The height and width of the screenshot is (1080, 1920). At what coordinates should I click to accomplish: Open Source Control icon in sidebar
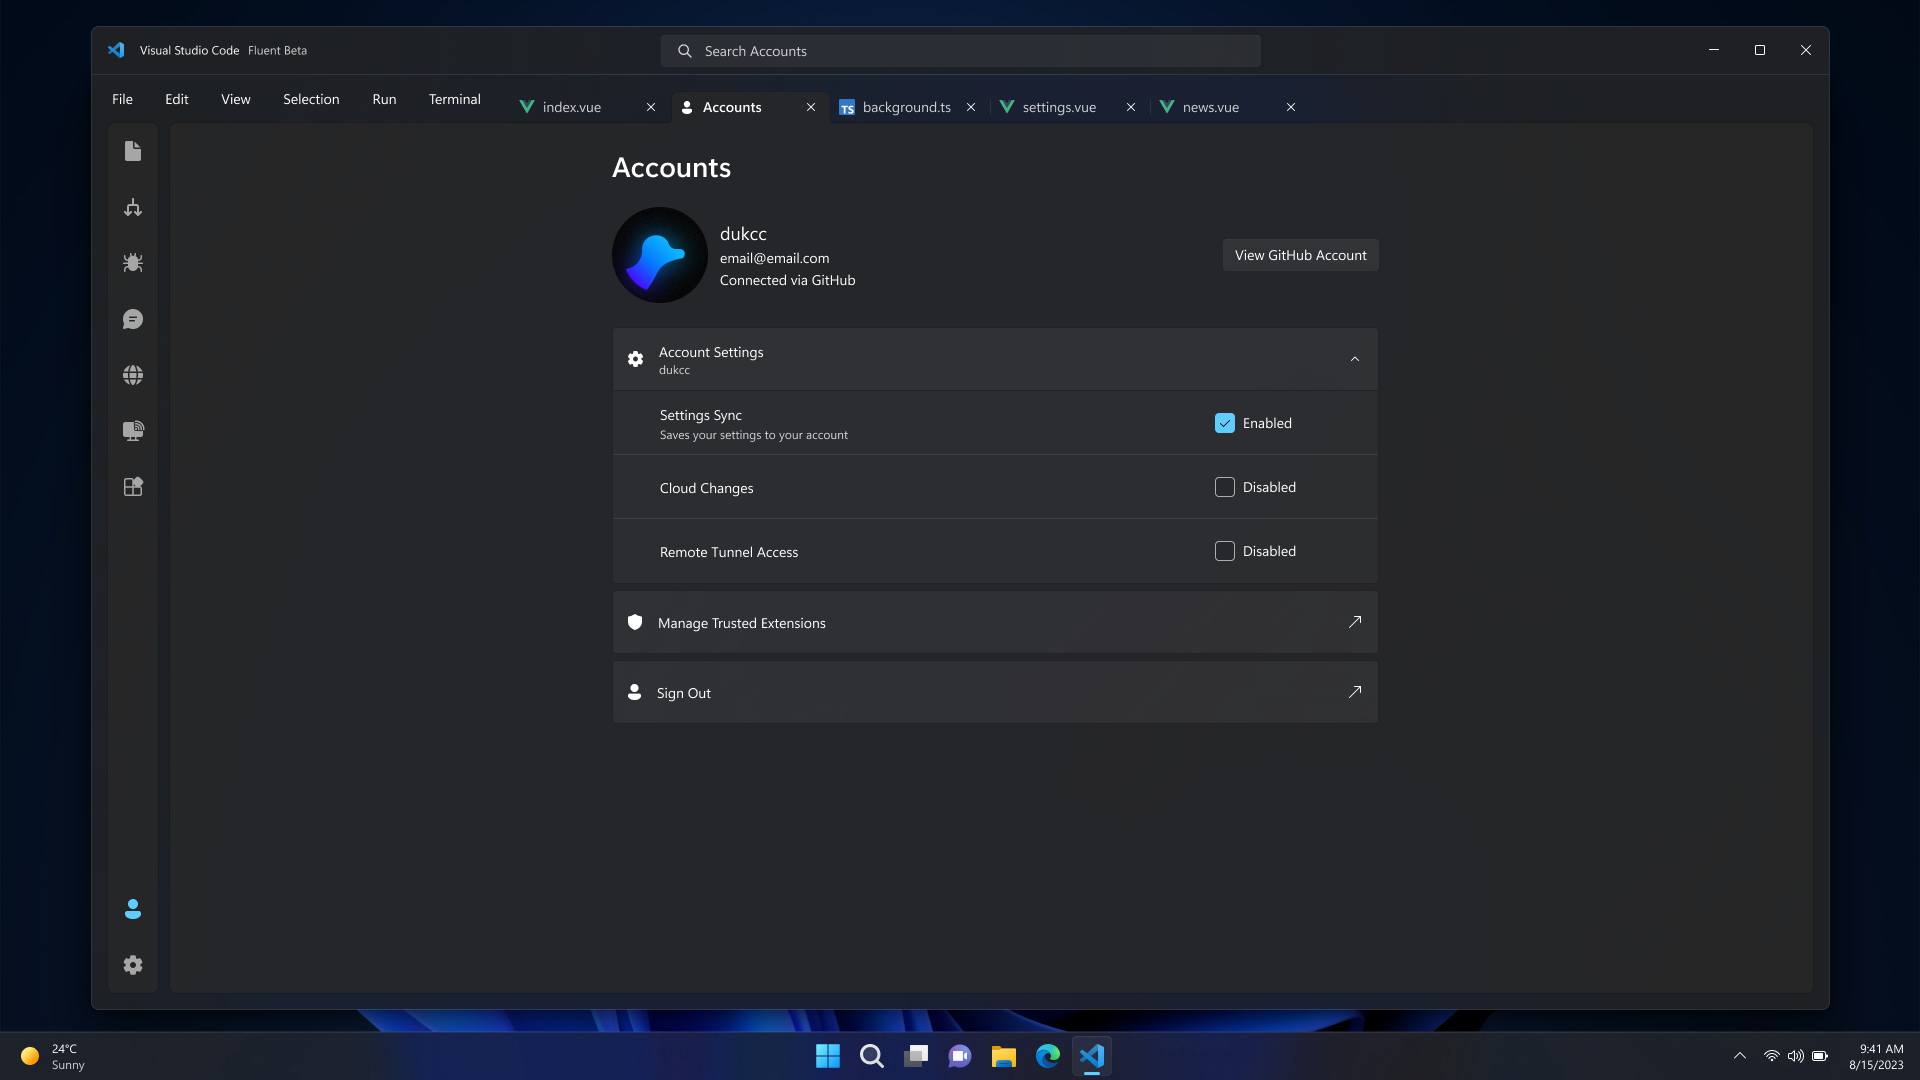133,207
